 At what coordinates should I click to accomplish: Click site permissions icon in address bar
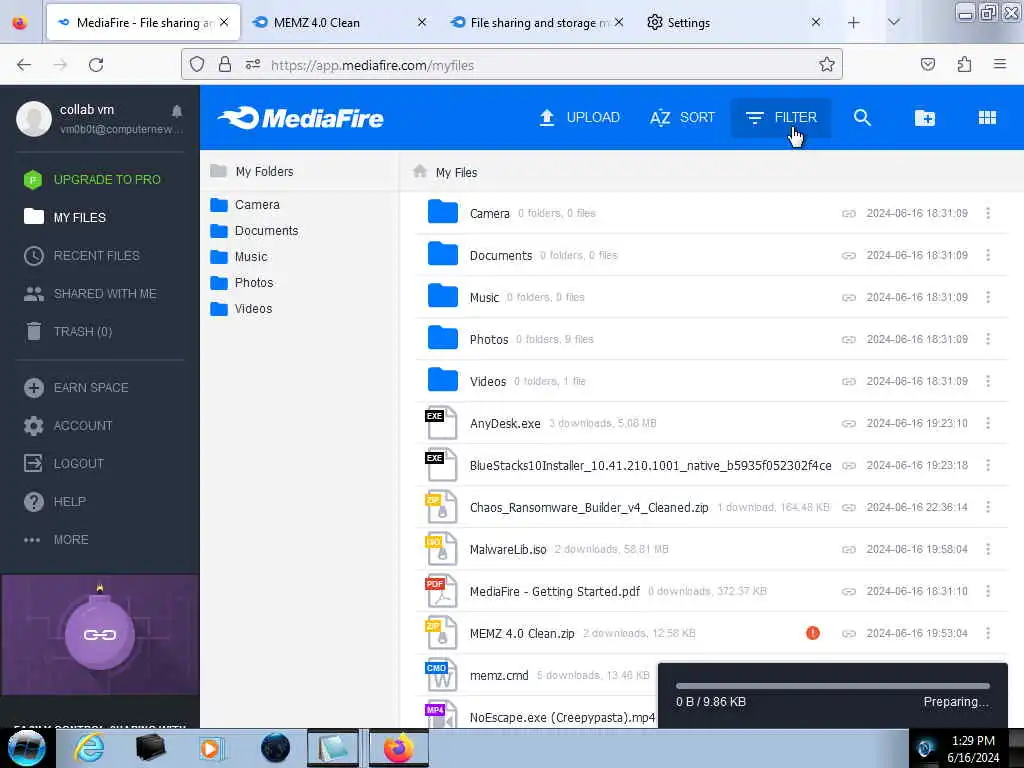(x=253, y=64)
